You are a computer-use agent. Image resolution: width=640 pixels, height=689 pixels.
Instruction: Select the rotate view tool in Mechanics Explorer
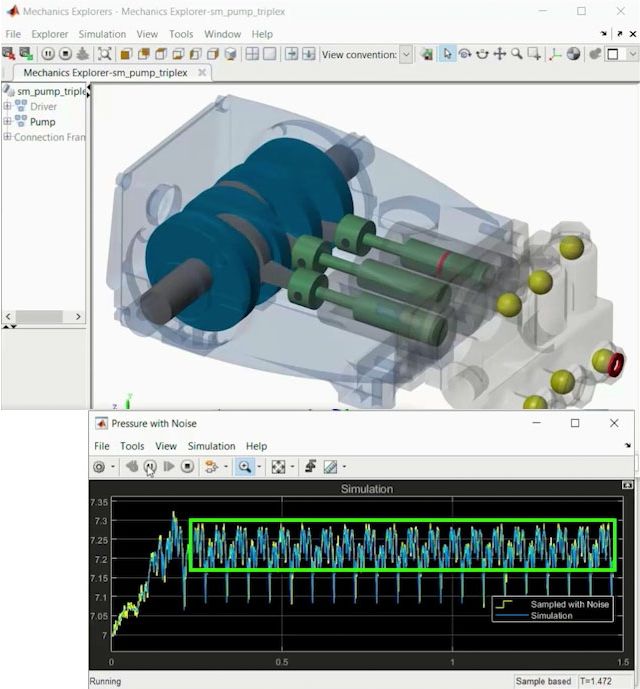pos(465,54)
